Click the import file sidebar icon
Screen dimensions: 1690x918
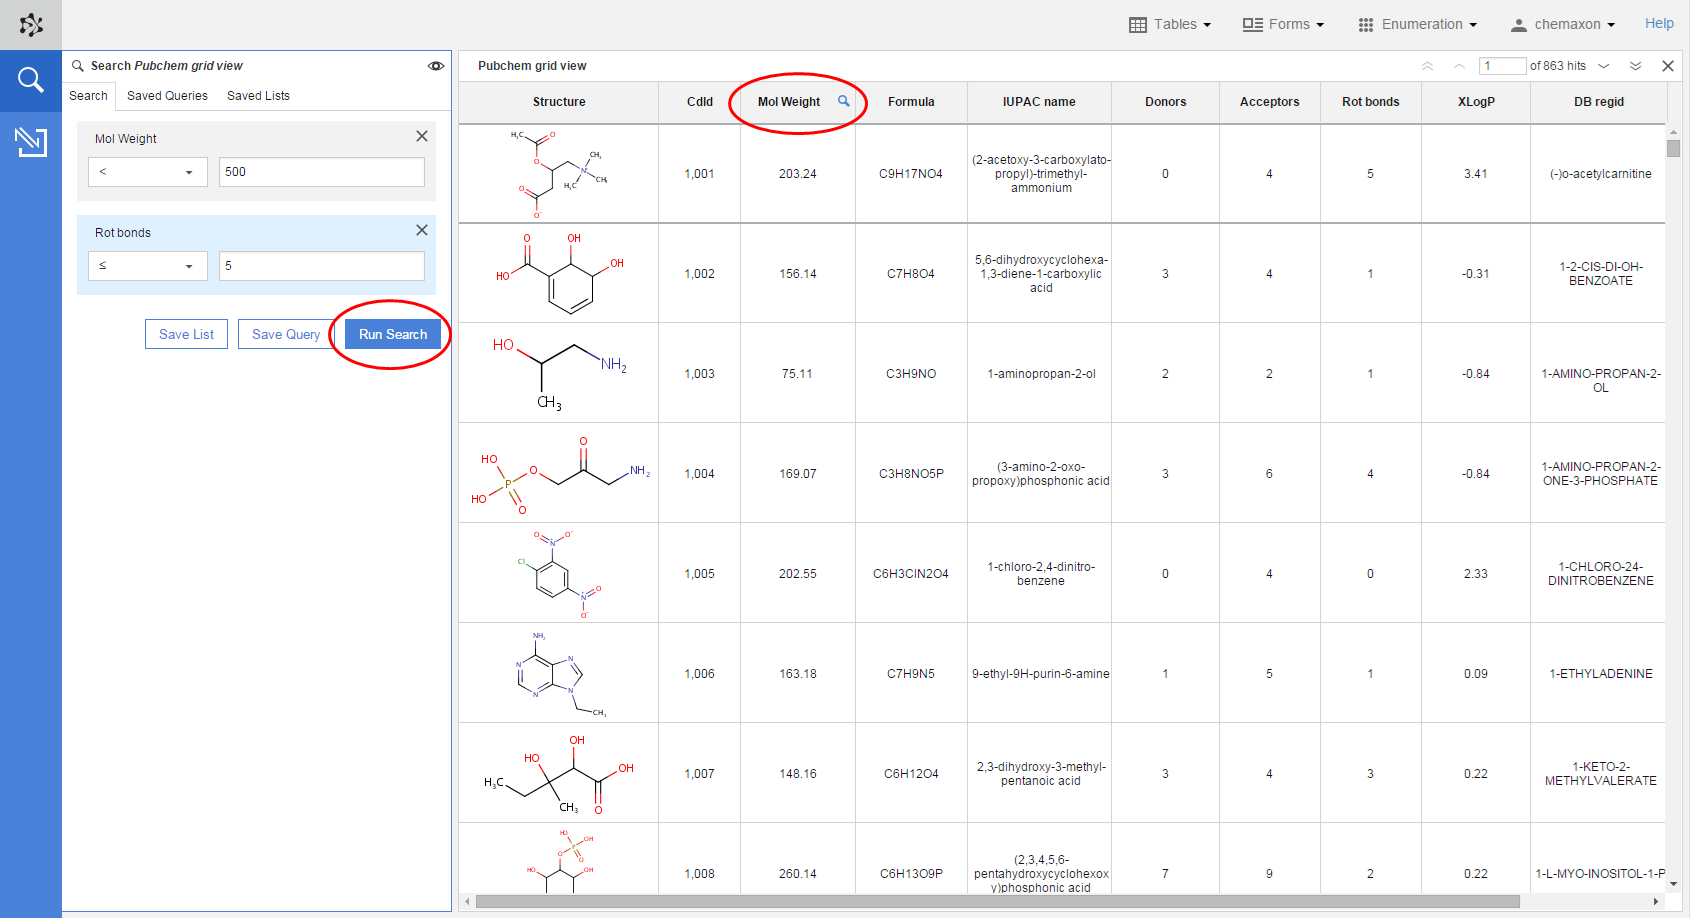31,142
